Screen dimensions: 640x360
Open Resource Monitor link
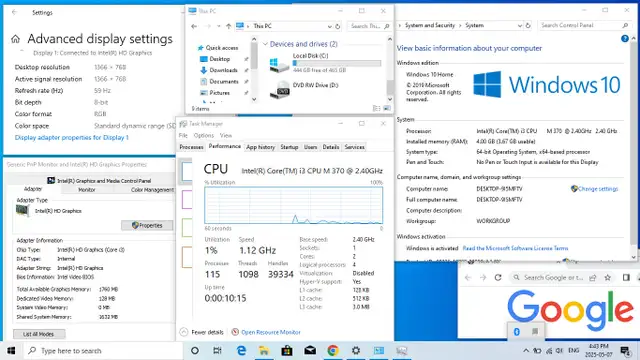click(x=271, y=332)
